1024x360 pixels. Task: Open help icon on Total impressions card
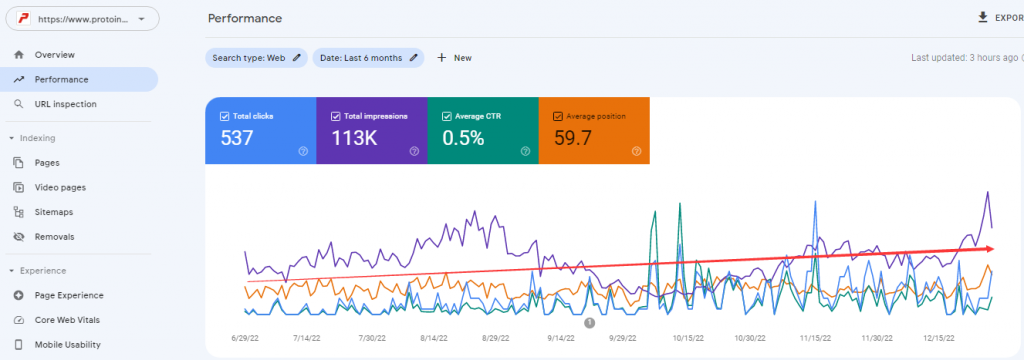(414, 151)
